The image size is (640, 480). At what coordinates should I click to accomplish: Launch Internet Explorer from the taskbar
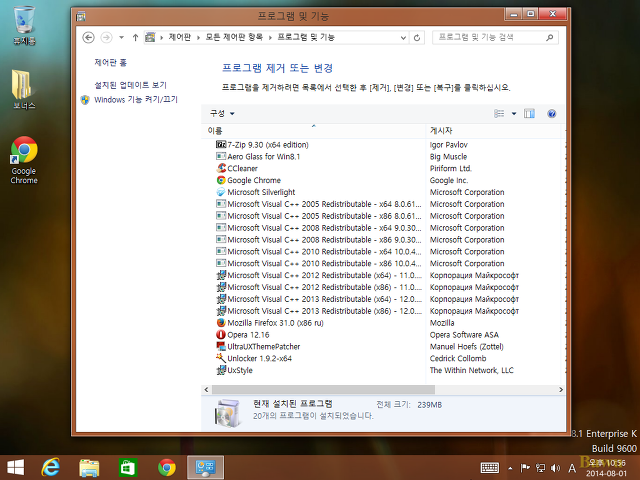[51, 467]
